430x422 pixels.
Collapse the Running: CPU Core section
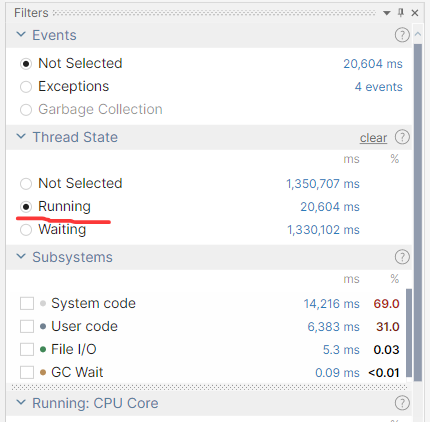coord(21,402)
